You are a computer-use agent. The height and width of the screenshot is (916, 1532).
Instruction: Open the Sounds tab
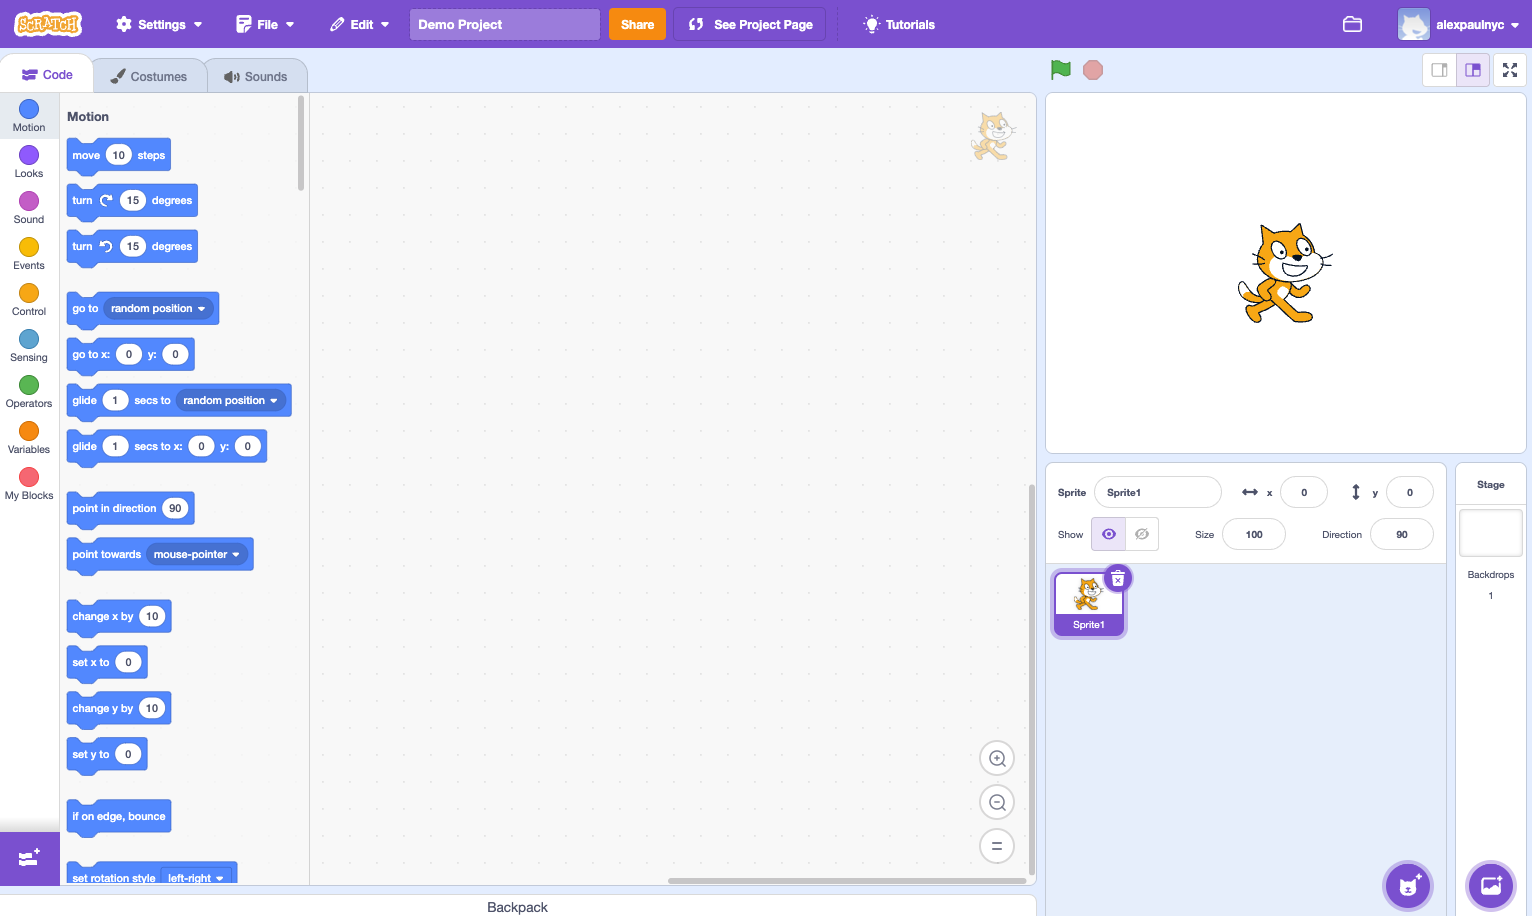(256, 76)
